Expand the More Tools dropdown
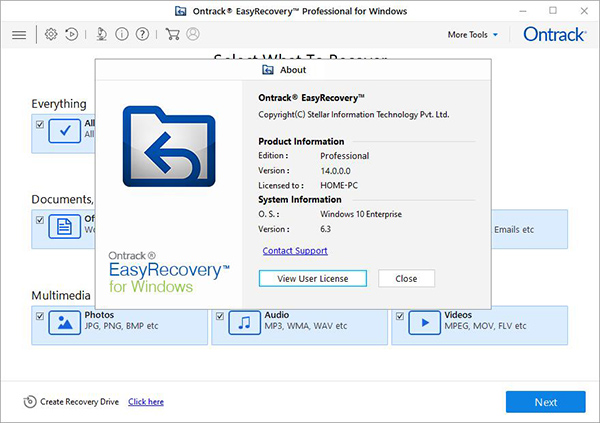The image size is (600, 423). pos(473,35)
